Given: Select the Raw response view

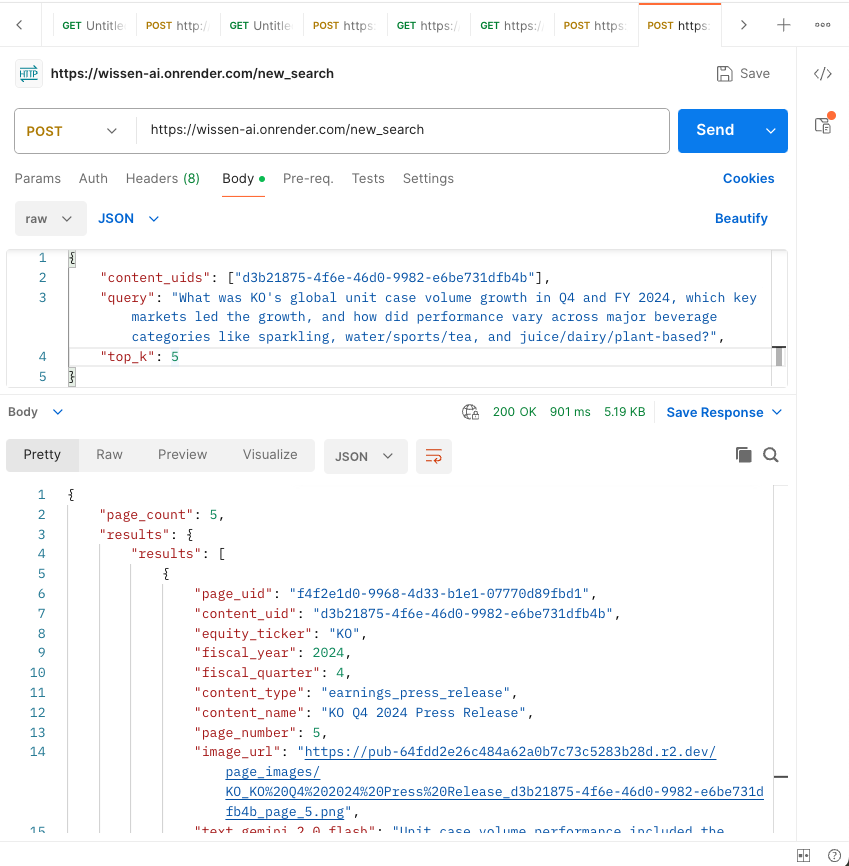Looking at the screenshot, I should click(109, 455).
